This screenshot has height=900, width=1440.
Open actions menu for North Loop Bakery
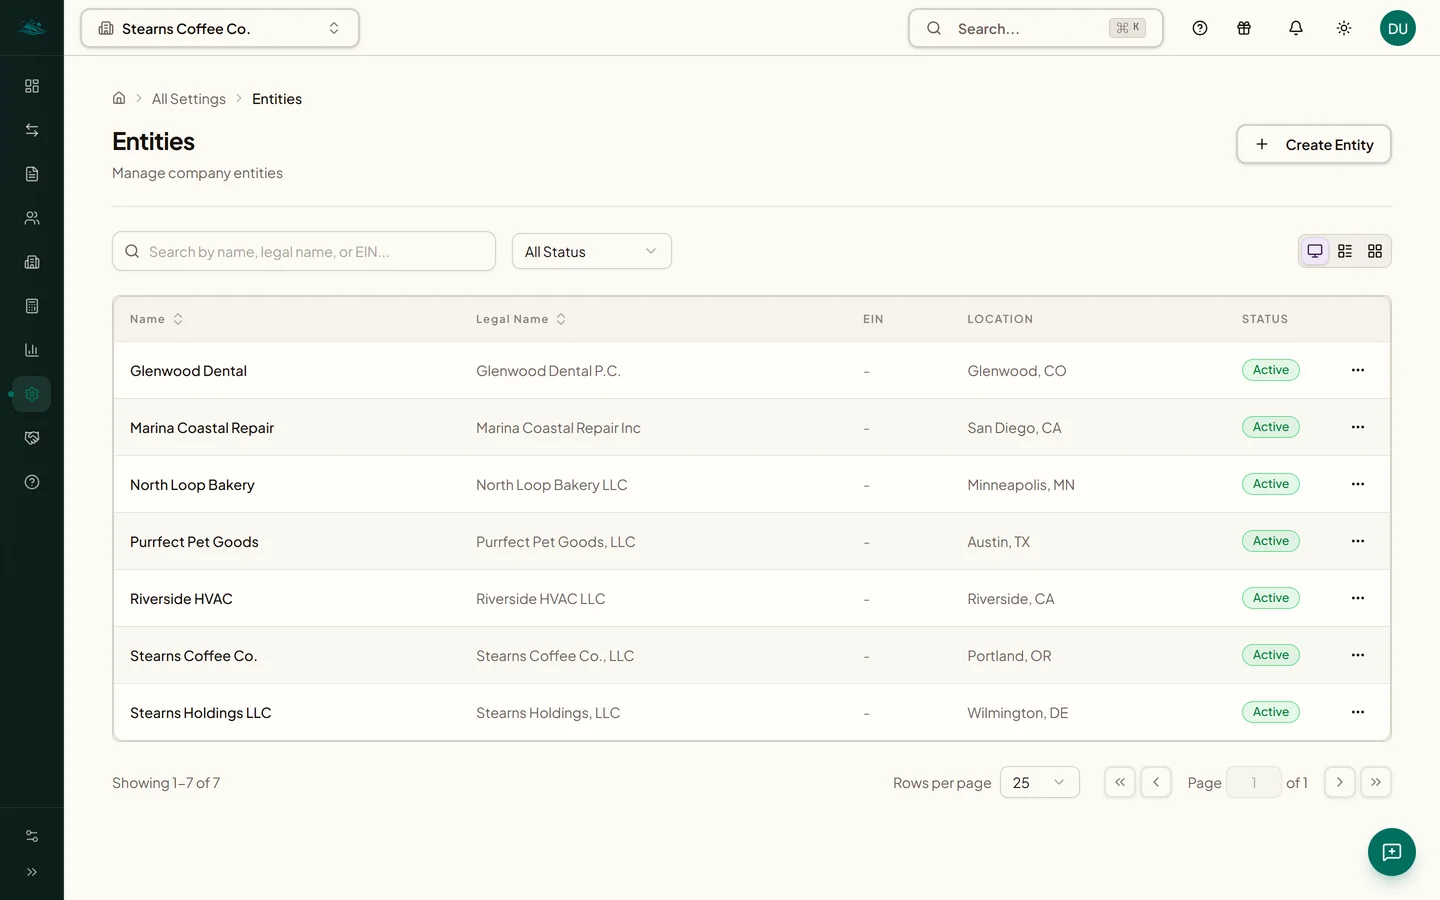pos(1358,484)
